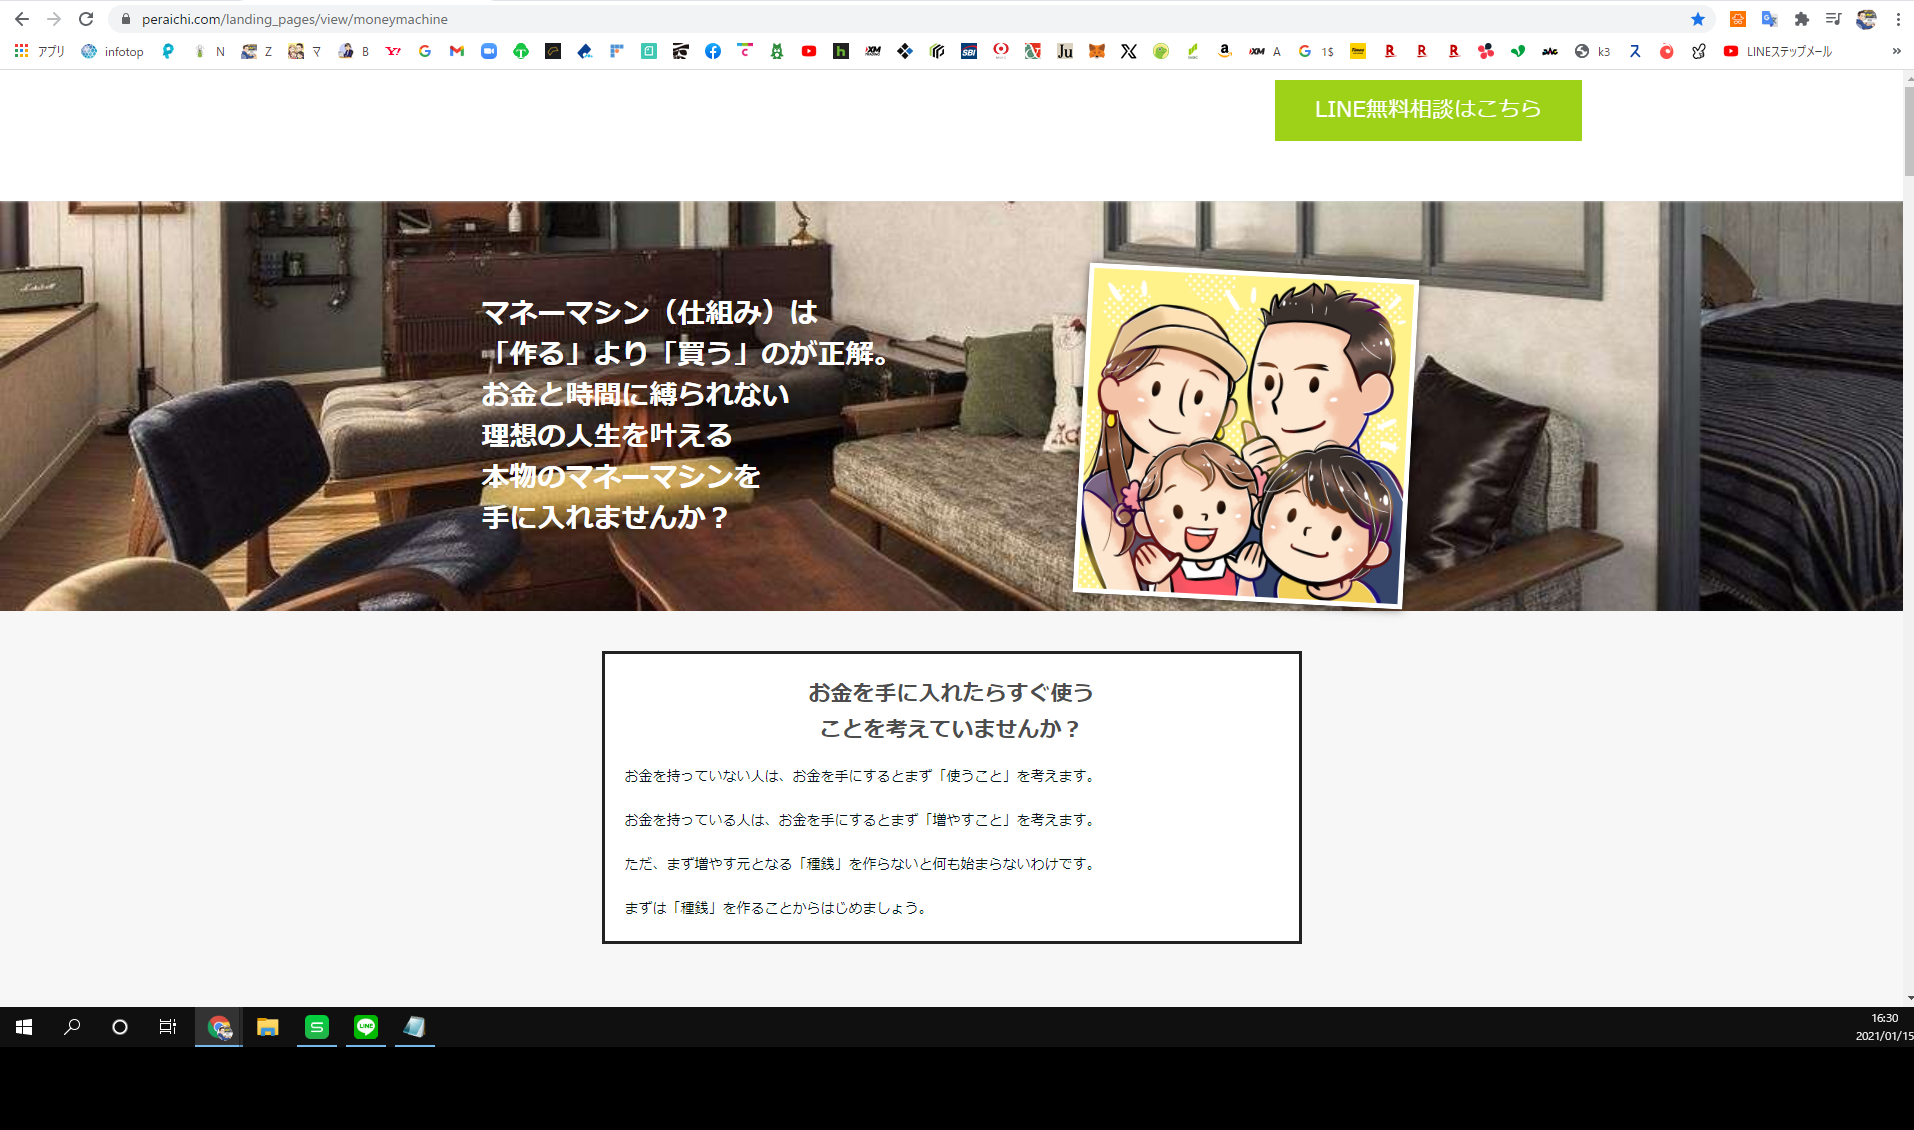Open the SBI bookmark

(x=969, y=51)
